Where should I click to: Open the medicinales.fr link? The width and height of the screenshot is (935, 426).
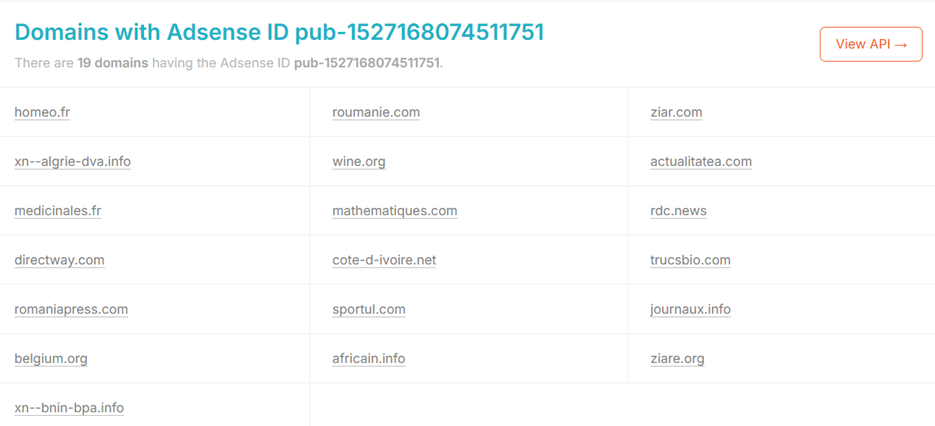[58, 211]
